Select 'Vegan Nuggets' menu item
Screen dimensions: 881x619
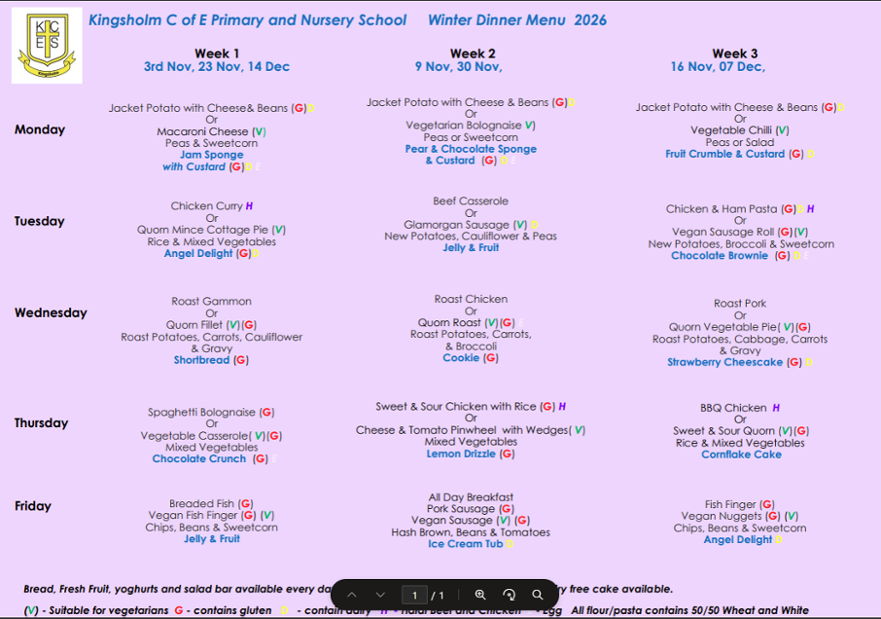coord(721,516)
